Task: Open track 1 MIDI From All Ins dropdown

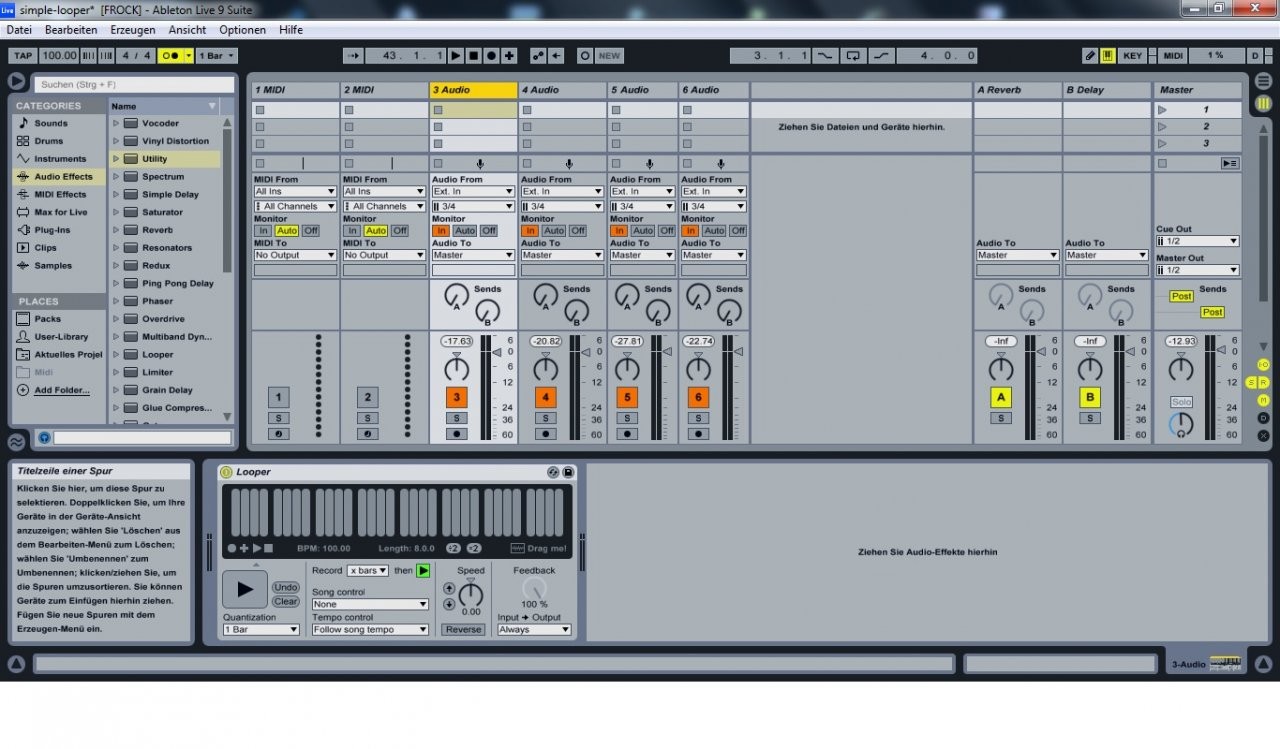Action: (294, 191)
